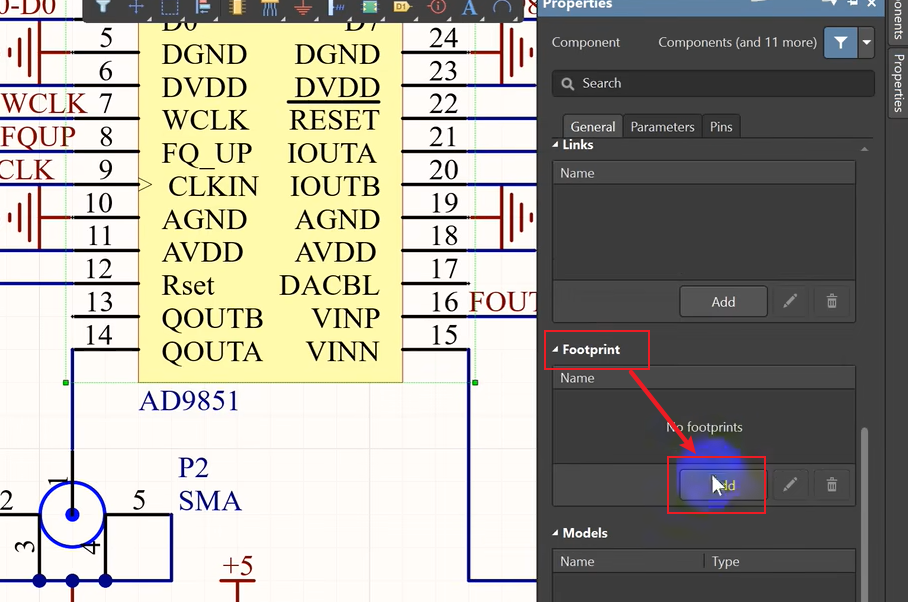Image resolution: width=908 pixels, height=602 pixels.
Task: Place a text string with A tool
Action: click(x=469, y=6)
